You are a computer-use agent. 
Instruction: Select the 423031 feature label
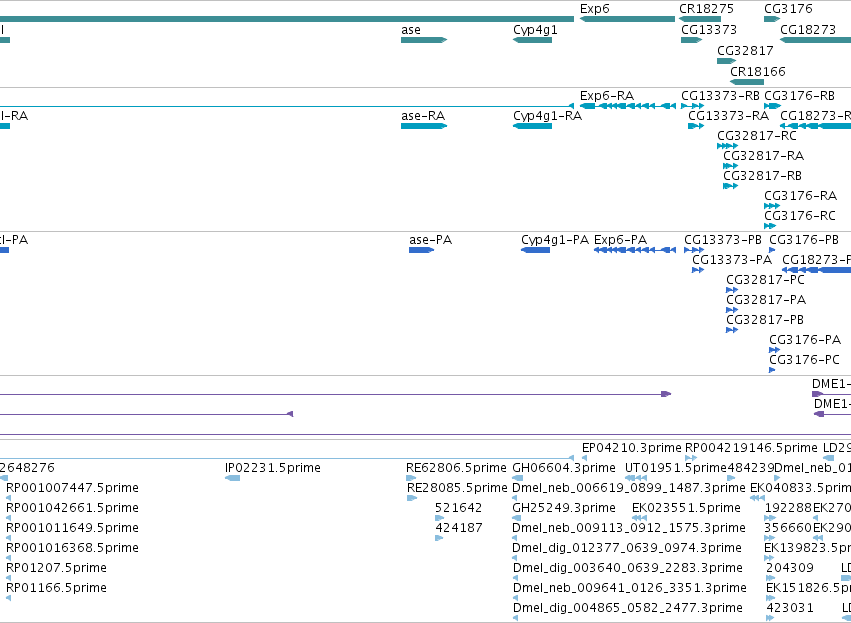(x=790, y=608)
